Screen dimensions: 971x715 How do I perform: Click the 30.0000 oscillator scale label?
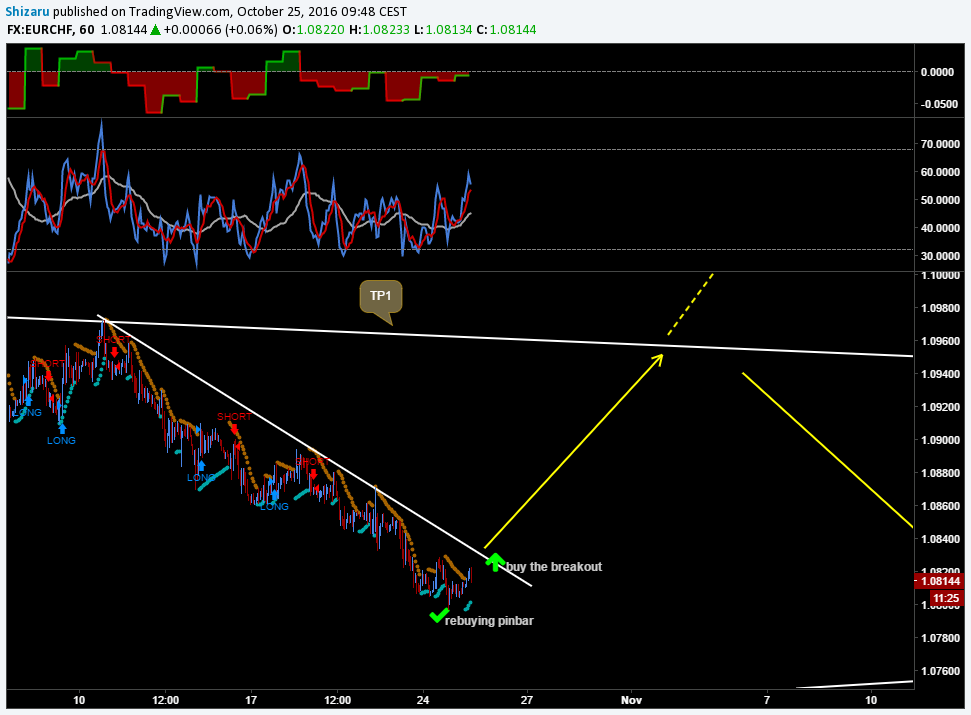coord(940,256)
